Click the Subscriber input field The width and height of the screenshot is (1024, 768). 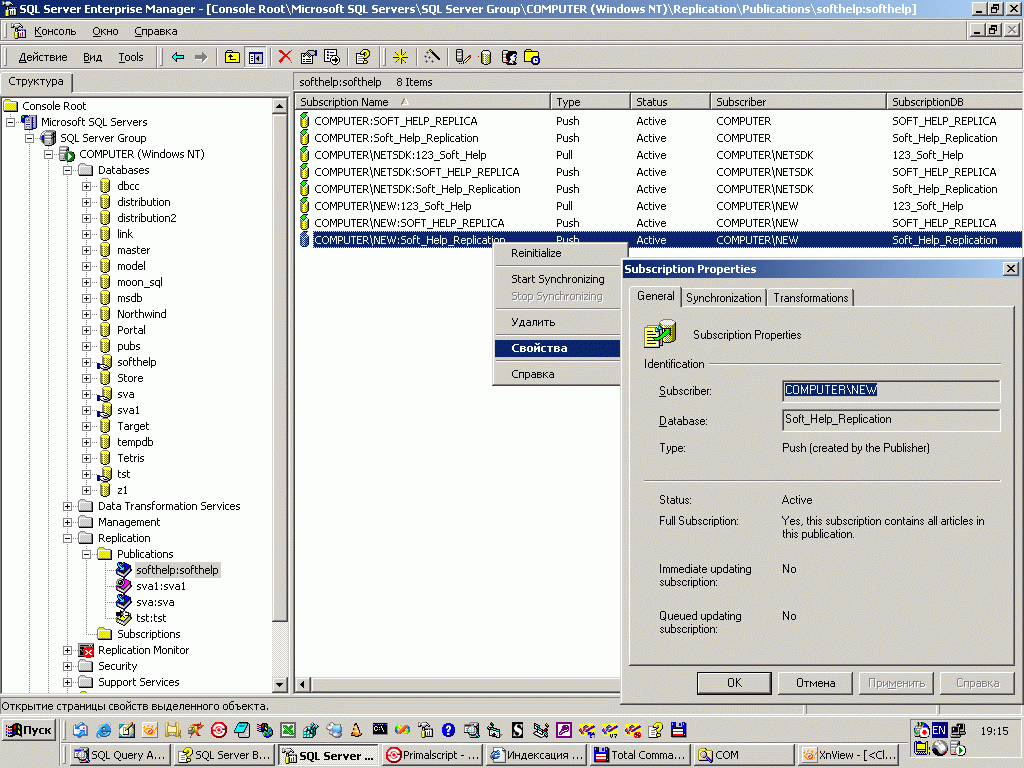[x=891, y=391]
